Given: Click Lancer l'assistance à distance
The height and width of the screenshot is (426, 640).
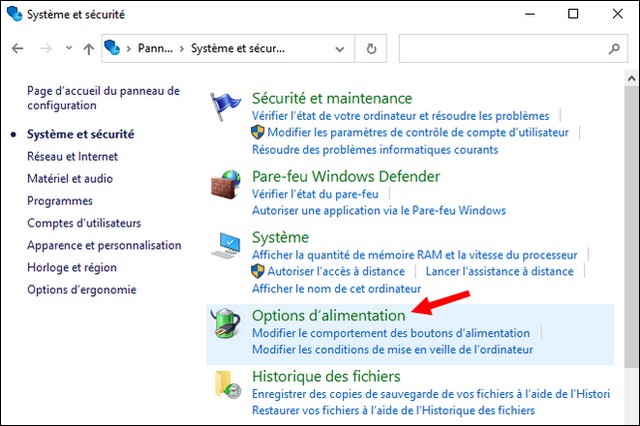Looking at the screenshot, I should click(x=500, y=271).
